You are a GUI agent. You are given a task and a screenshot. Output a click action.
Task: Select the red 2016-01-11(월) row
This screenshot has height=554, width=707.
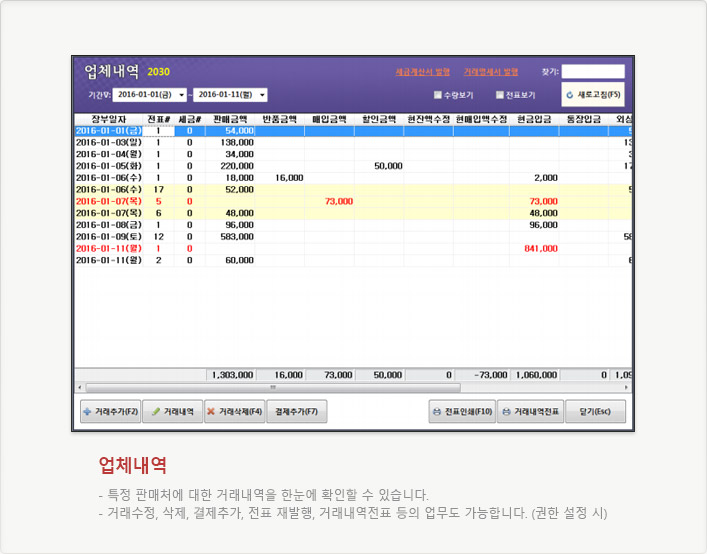(353, 248)
